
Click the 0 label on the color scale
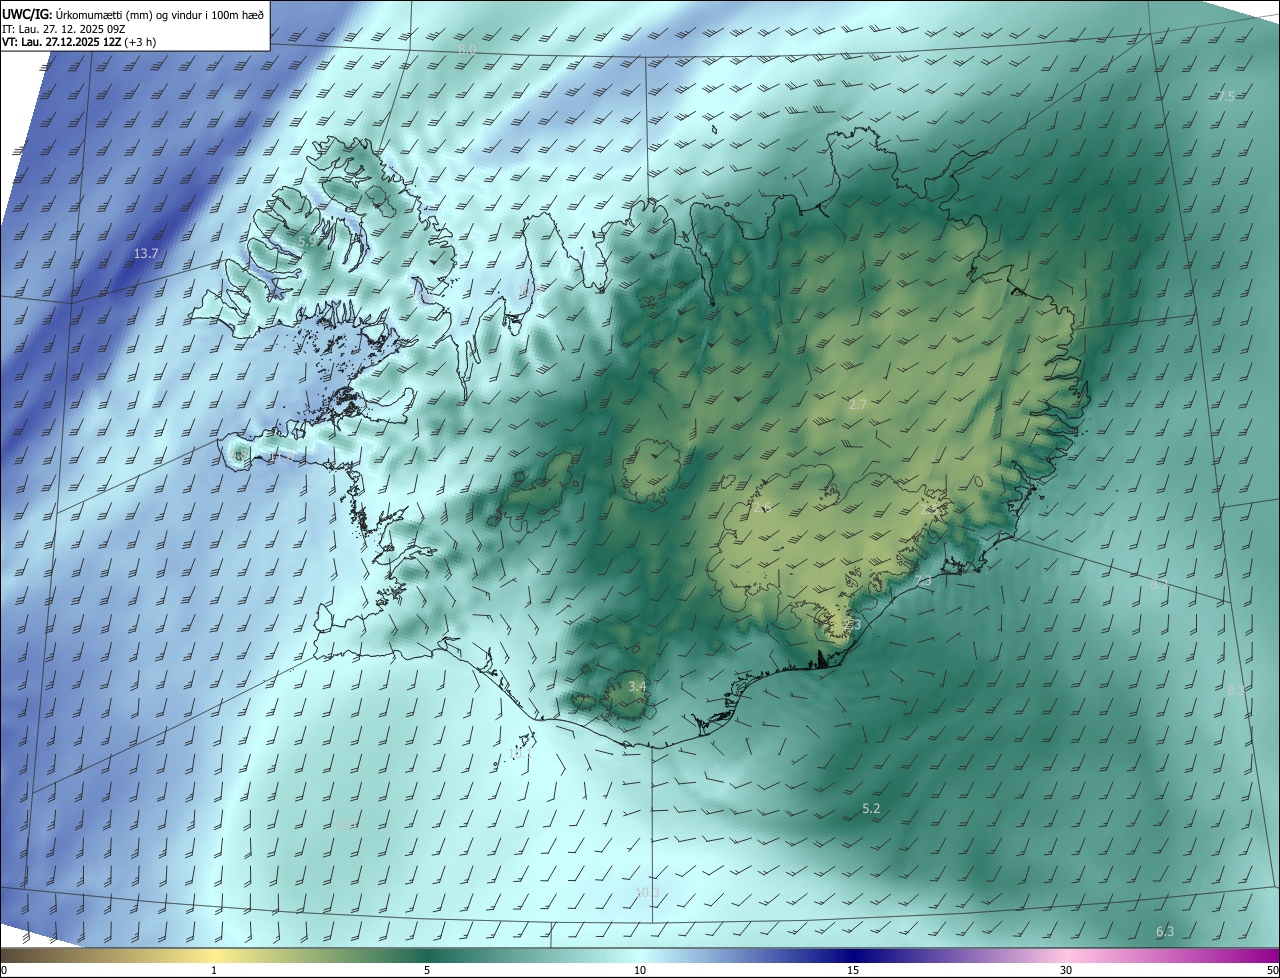tap(4, 970)
